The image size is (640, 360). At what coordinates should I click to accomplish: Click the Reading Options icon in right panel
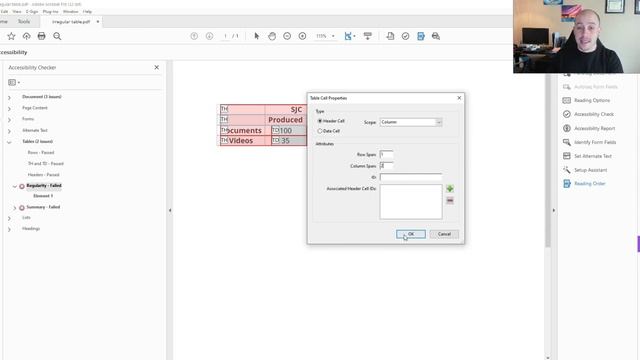click(x=567, y=100)
